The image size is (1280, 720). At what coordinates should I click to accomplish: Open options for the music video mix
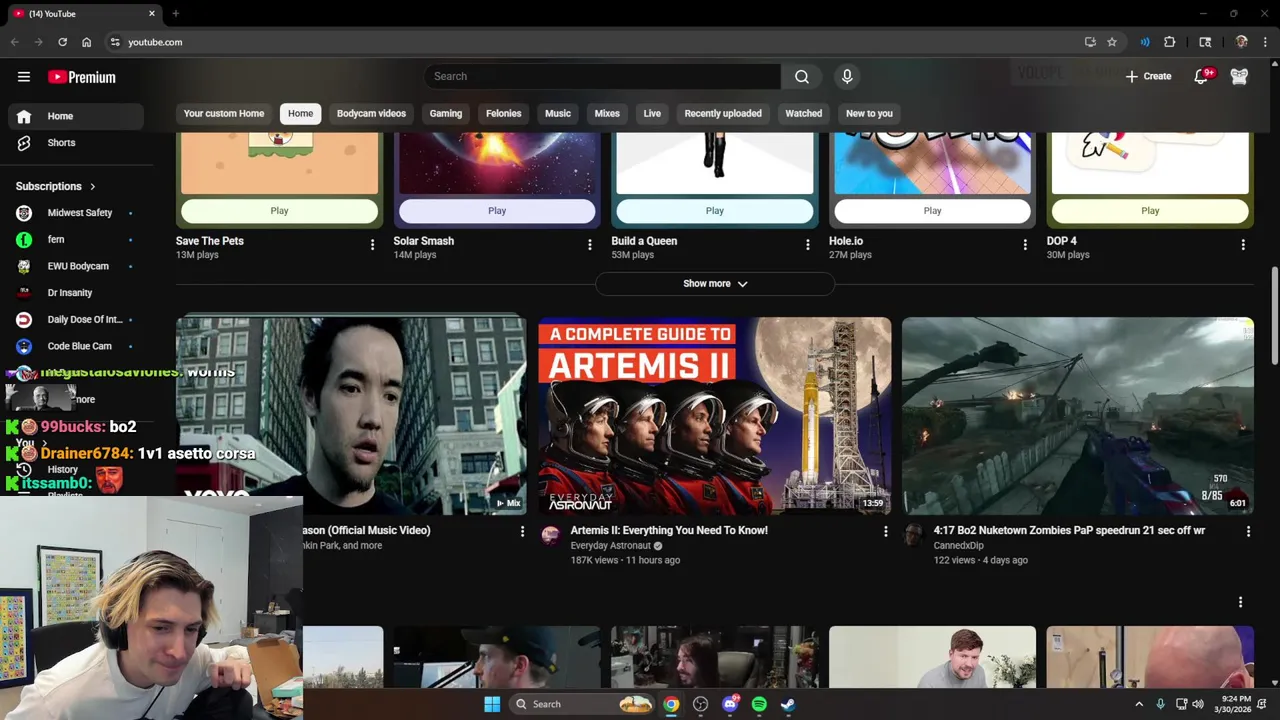click(522, 532)
